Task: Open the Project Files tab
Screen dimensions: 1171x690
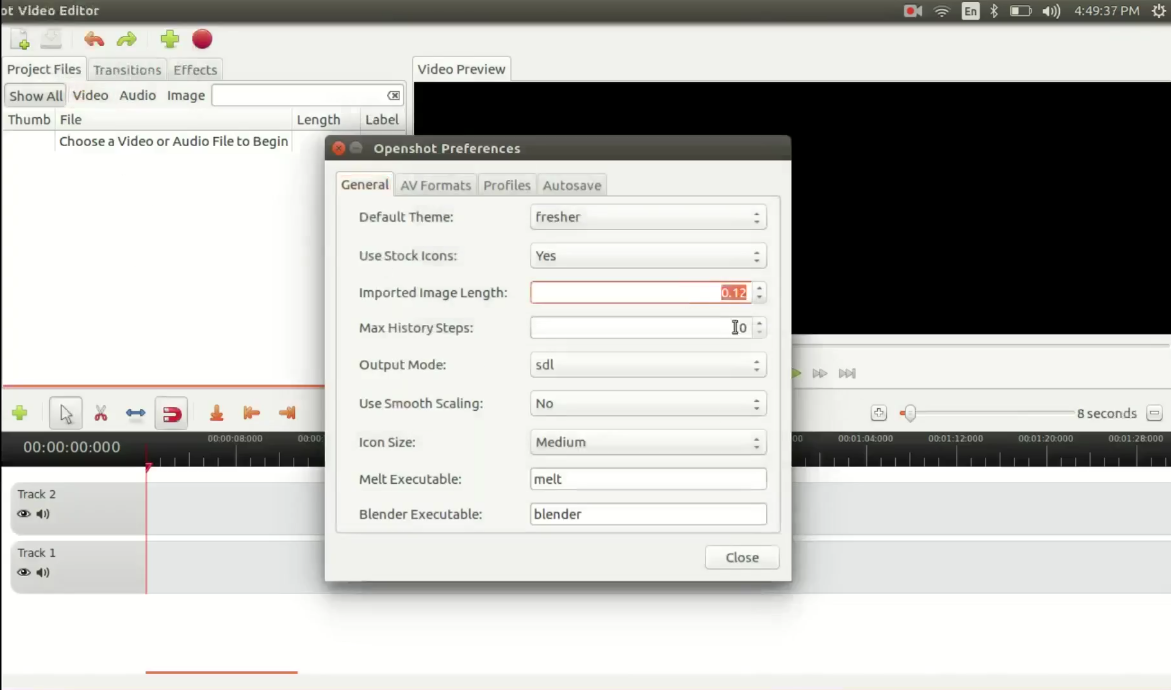Action: (x=44, y=69)
